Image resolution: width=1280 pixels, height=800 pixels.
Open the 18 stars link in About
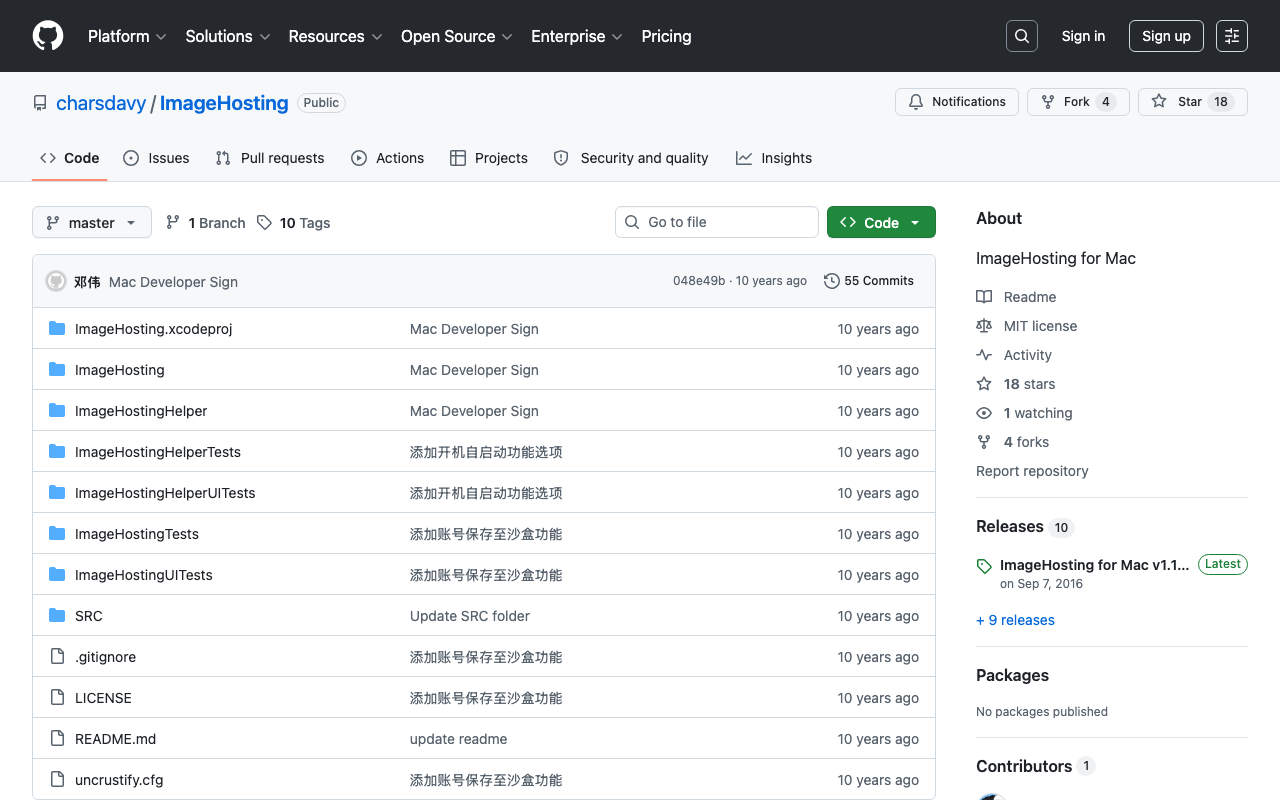pyautogui.click(x=1029, y=384)
